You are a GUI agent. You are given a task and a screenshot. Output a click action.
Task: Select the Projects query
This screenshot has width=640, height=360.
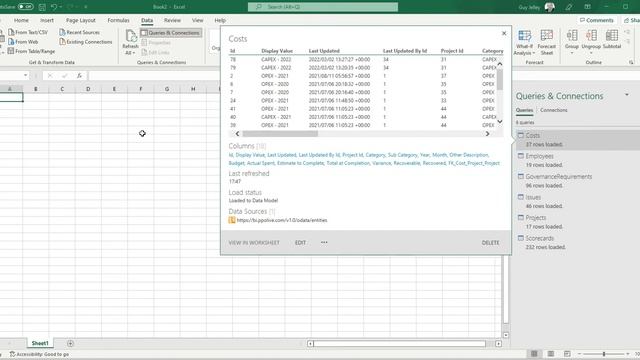click(x=578, y=222)
